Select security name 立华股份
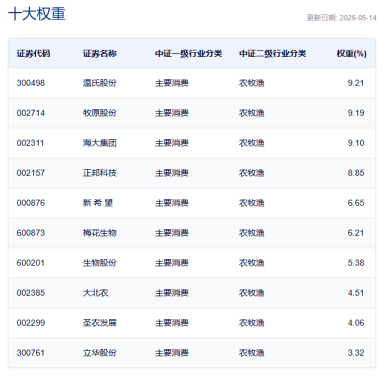This screenshot has width=384, height=376. click(x=100, y=353)
